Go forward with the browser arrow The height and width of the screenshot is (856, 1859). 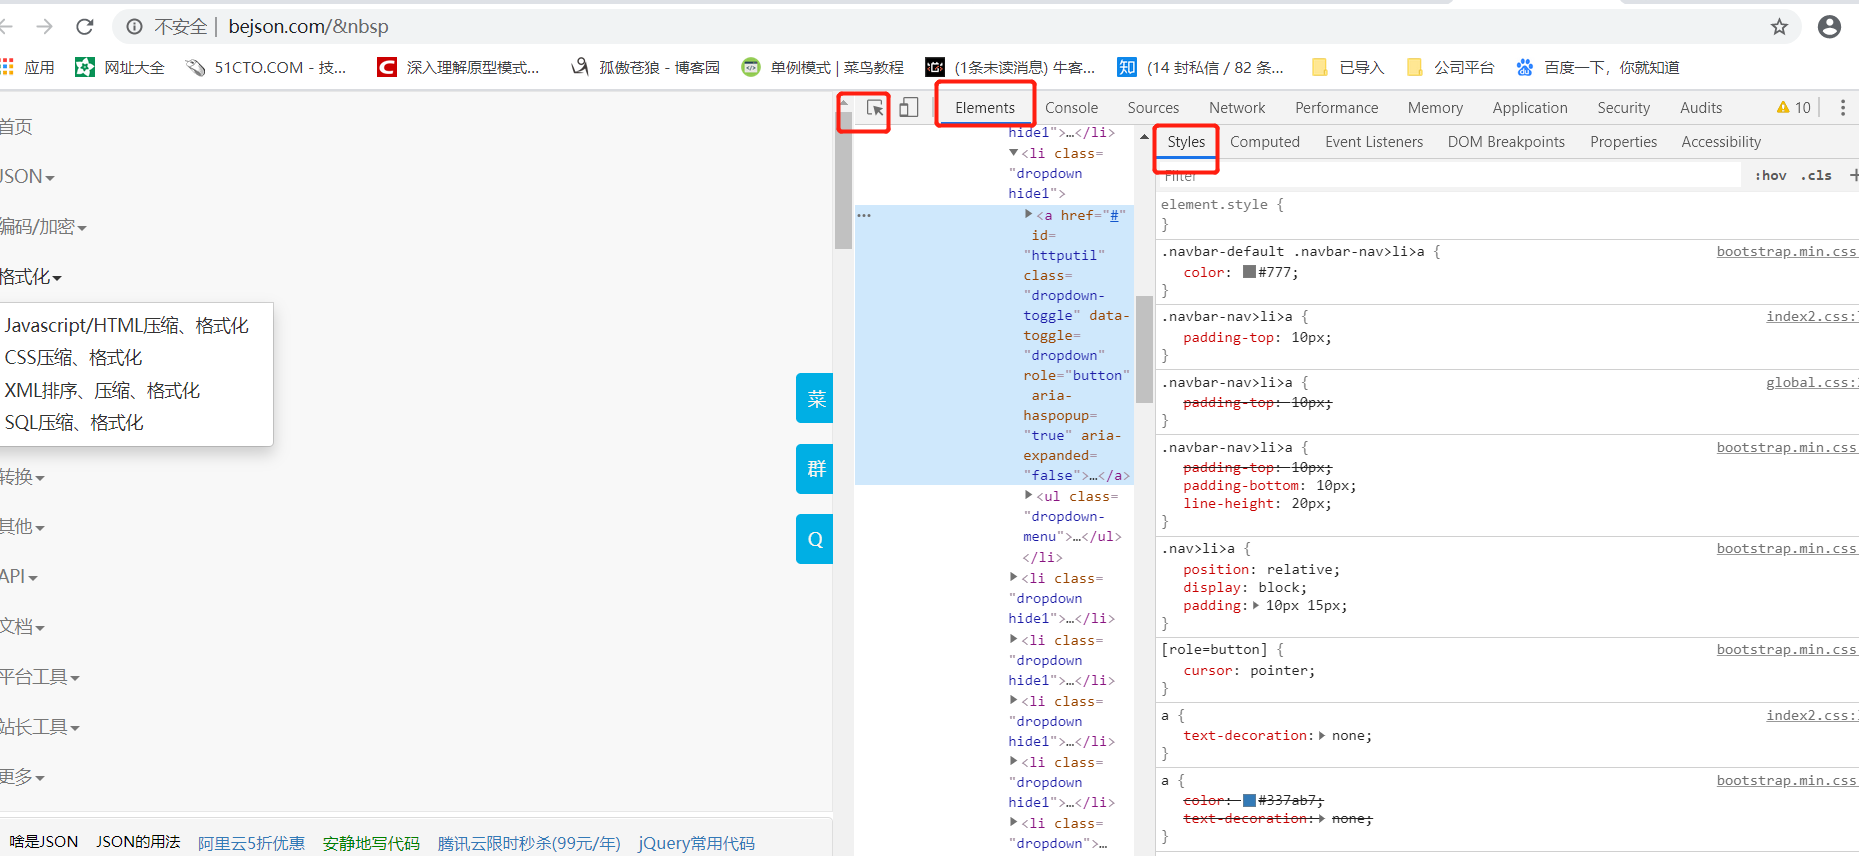click(44, 27)
